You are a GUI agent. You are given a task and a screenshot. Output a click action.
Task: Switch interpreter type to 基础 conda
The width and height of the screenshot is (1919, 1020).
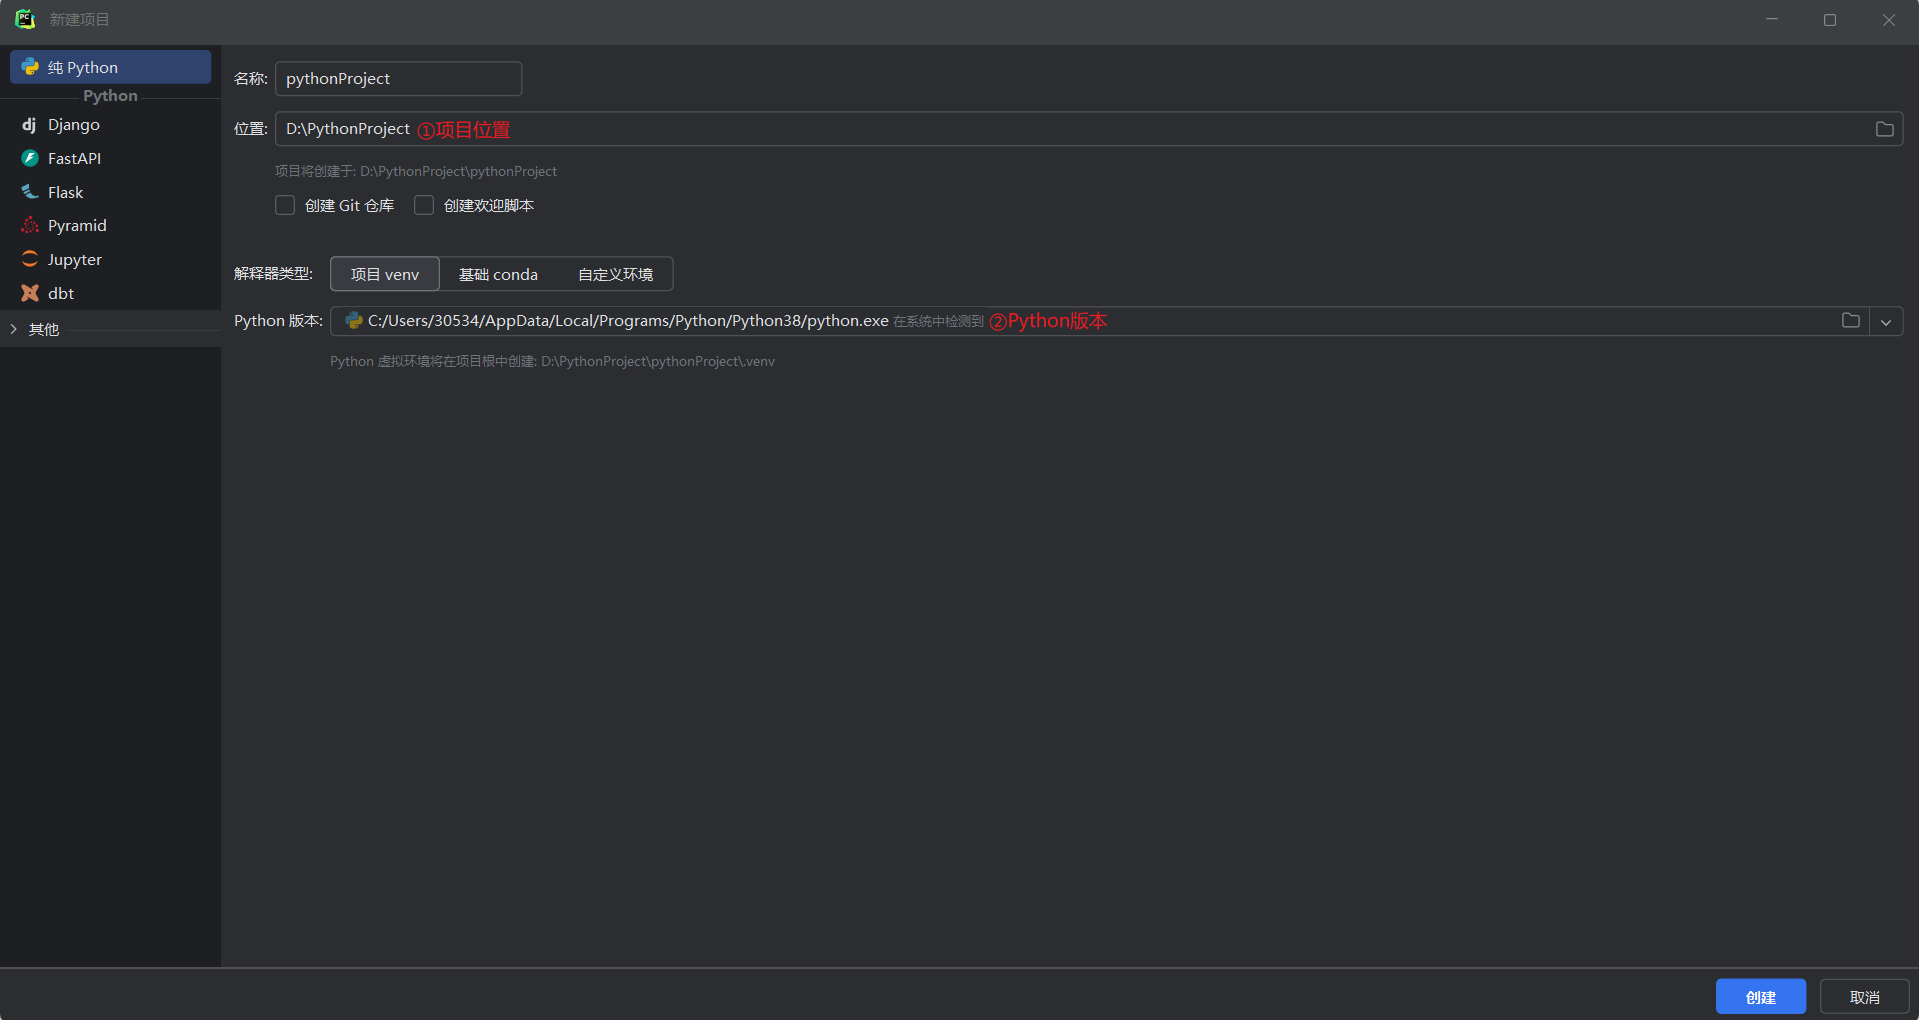498,274
